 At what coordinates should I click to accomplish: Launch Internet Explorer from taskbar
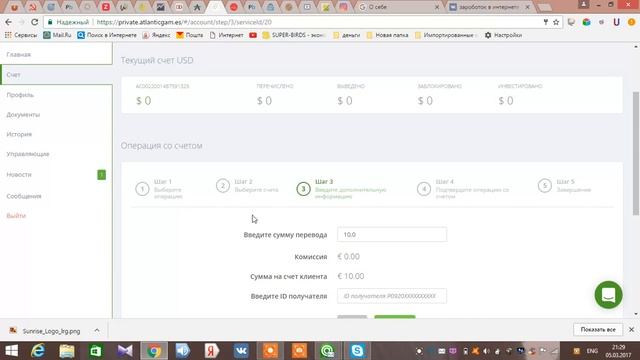38,351
